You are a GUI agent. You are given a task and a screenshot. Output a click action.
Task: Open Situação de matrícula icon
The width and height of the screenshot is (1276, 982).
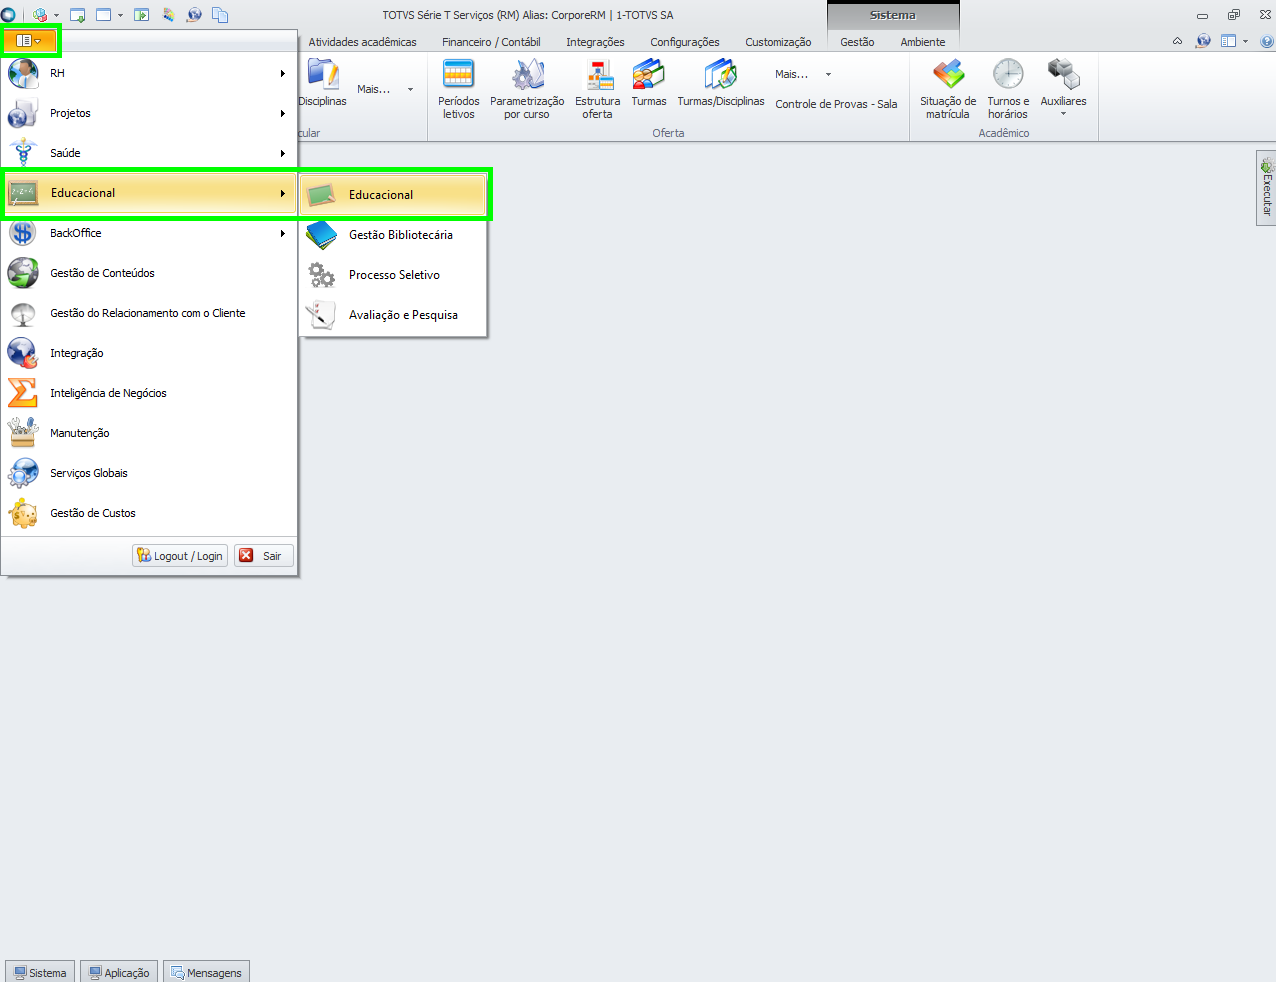[x=948, y=89]
